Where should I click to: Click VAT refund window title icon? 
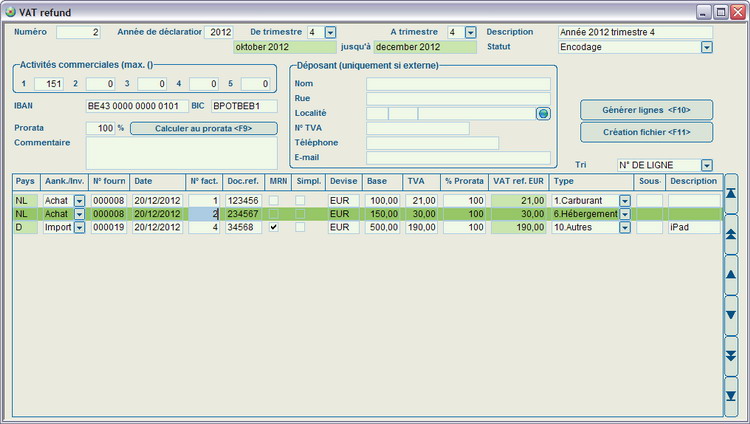point(10,12)
